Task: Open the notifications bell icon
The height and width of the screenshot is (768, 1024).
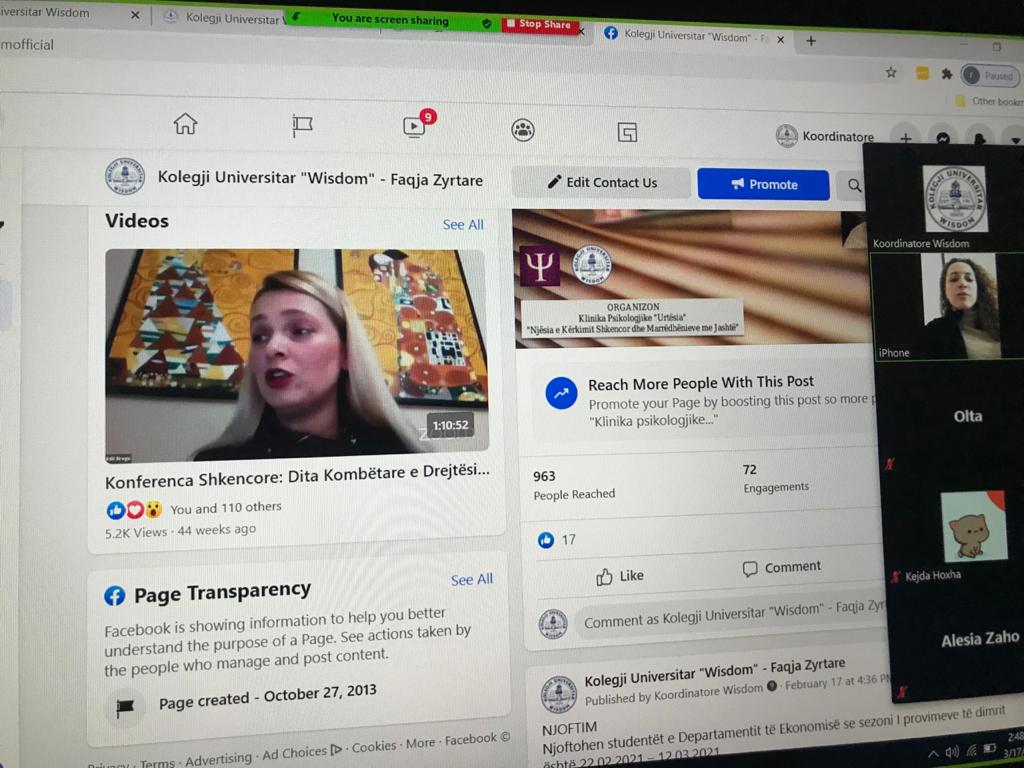Action: pyautogui.click(x=979, y=139)
